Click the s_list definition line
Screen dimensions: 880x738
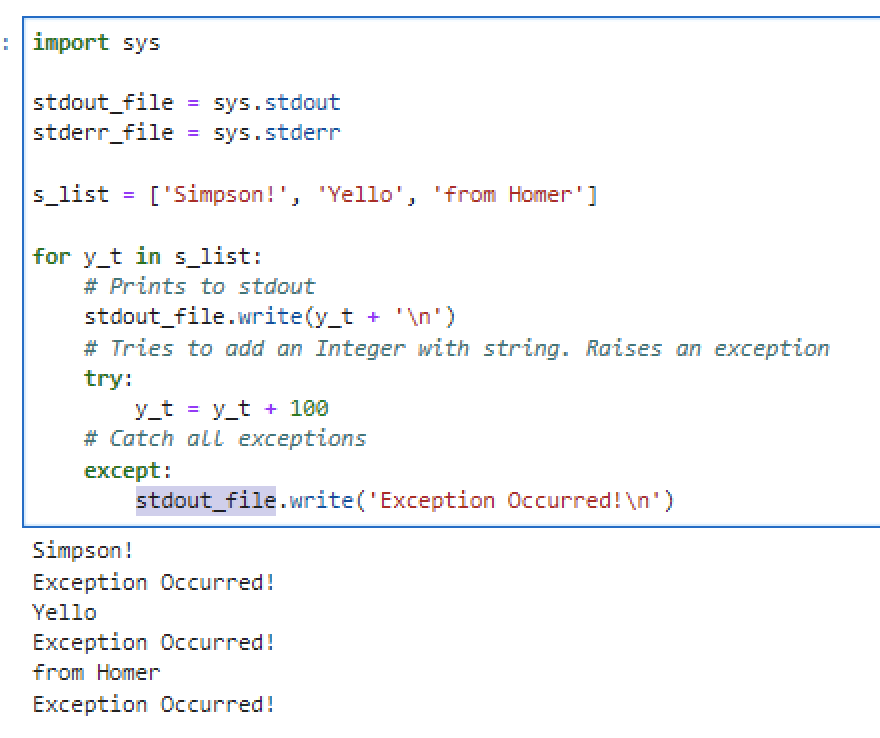point(315,195)
